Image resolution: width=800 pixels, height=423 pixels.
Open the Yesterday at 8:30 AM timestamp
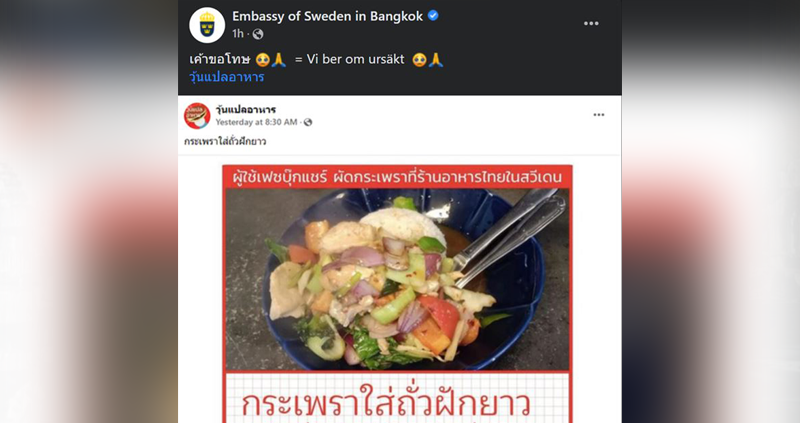click(x=256, y=122)
